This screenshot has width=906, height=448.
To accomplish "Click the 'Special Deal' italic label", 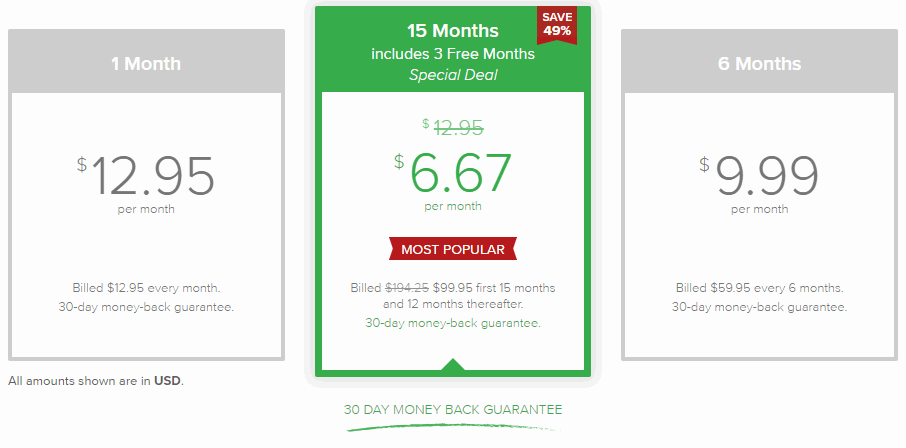I will 453,75.
